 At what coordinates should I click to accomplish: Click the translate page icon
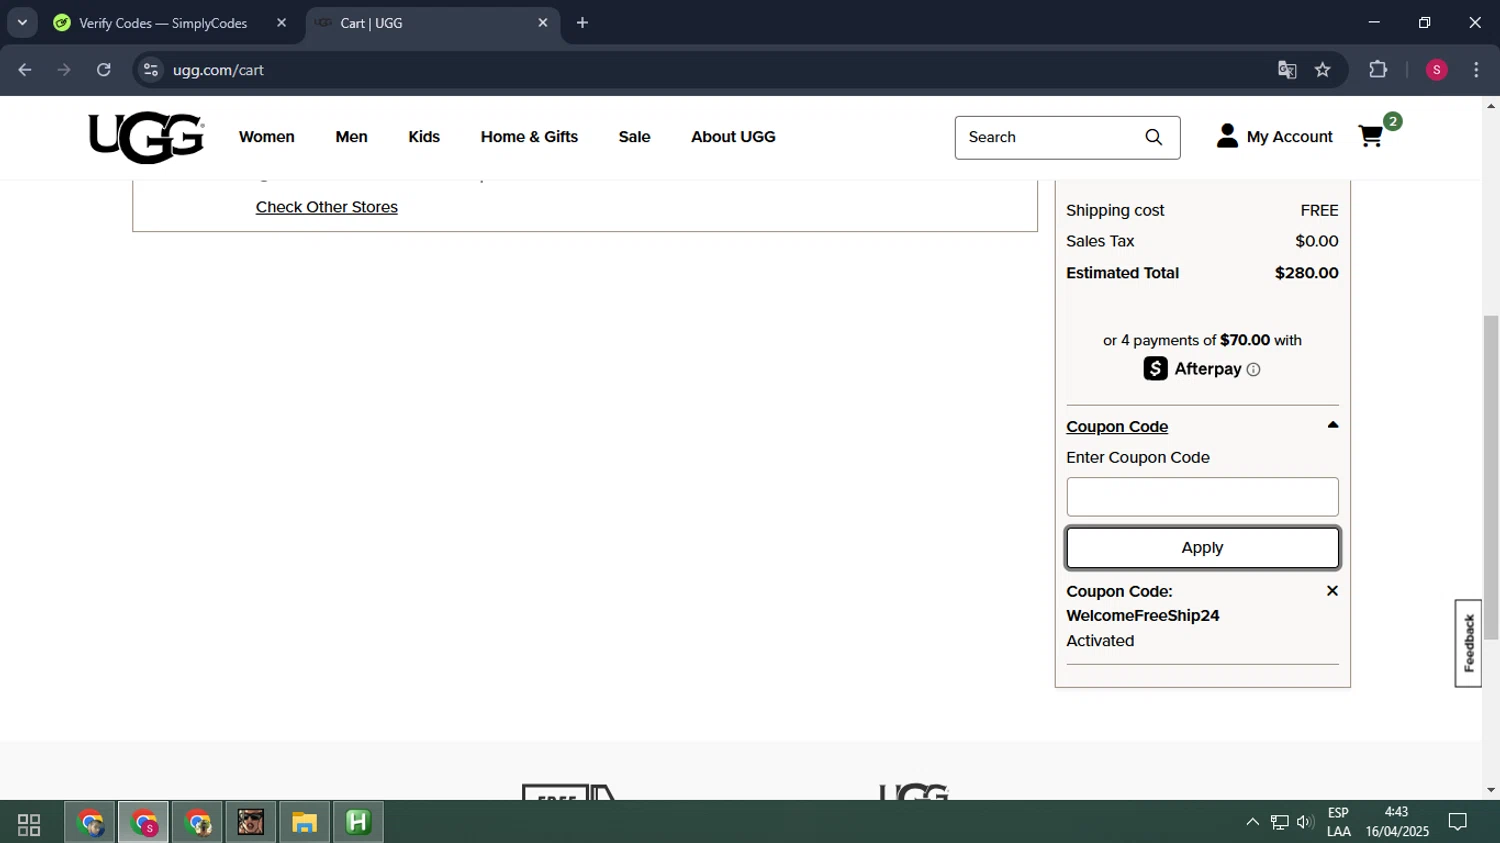(1287, 70)
